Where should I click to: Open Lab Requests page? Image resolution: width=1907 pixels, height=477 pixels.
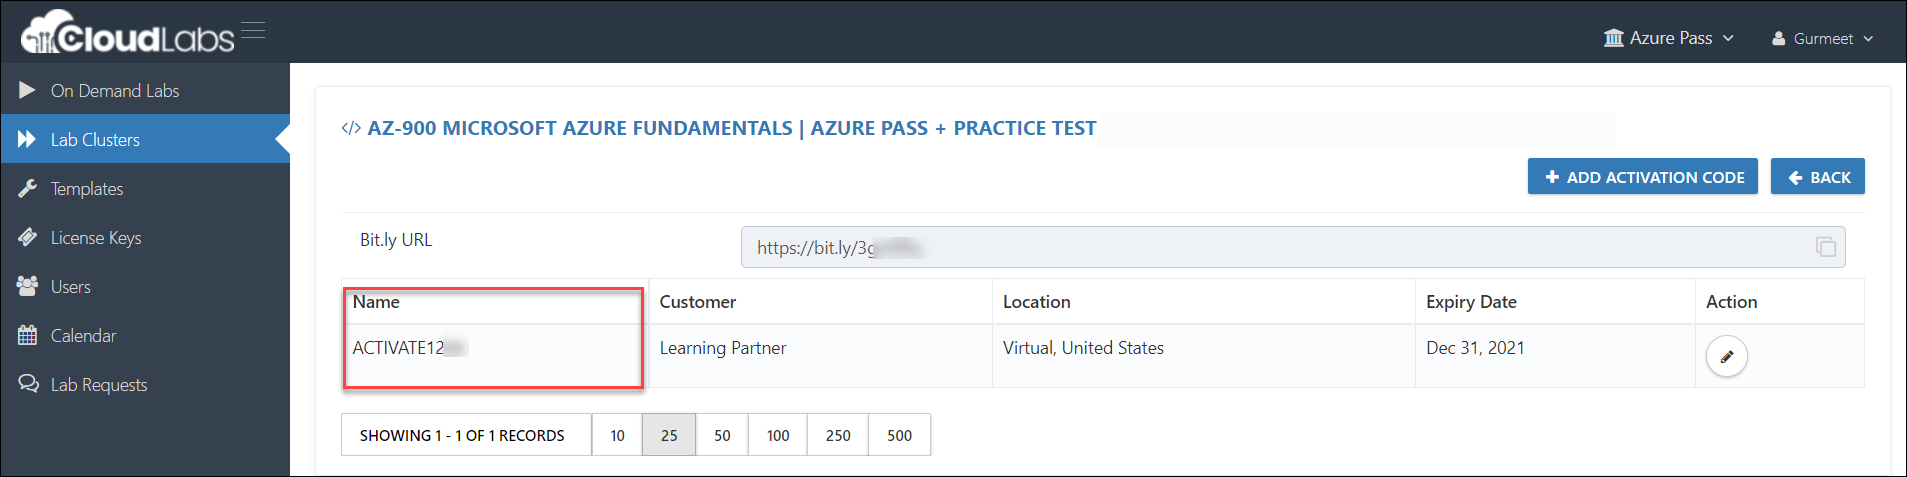pyautogui.click(x=145, y=384)
